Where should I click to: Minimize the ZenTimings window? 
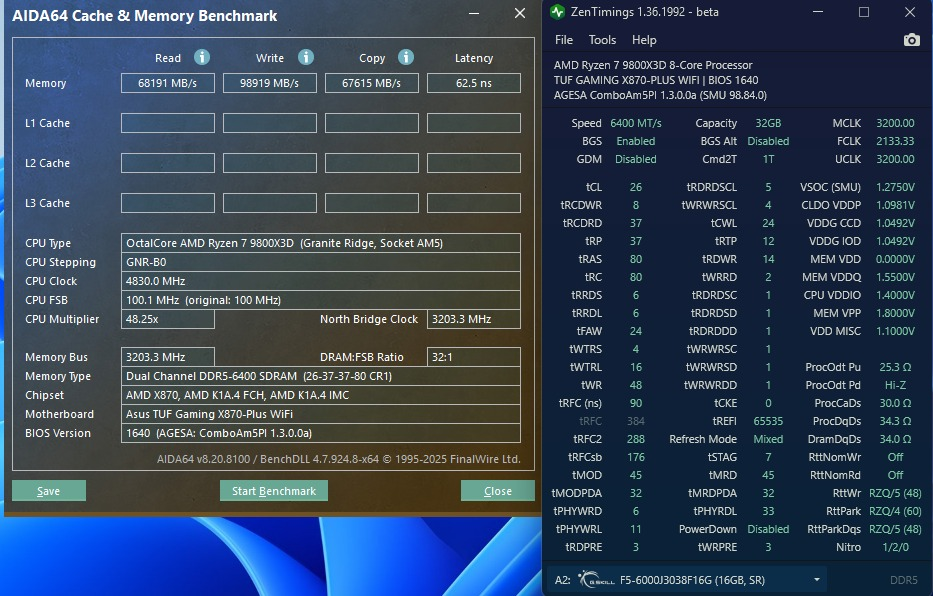pyautogui.click(x=818, y=12)
